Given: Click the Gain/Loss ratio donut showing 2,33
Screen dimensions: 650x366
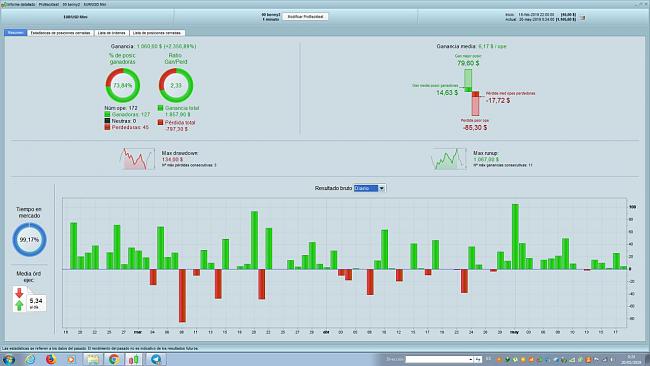Looking at the screenshot, I should pos(176,85).
